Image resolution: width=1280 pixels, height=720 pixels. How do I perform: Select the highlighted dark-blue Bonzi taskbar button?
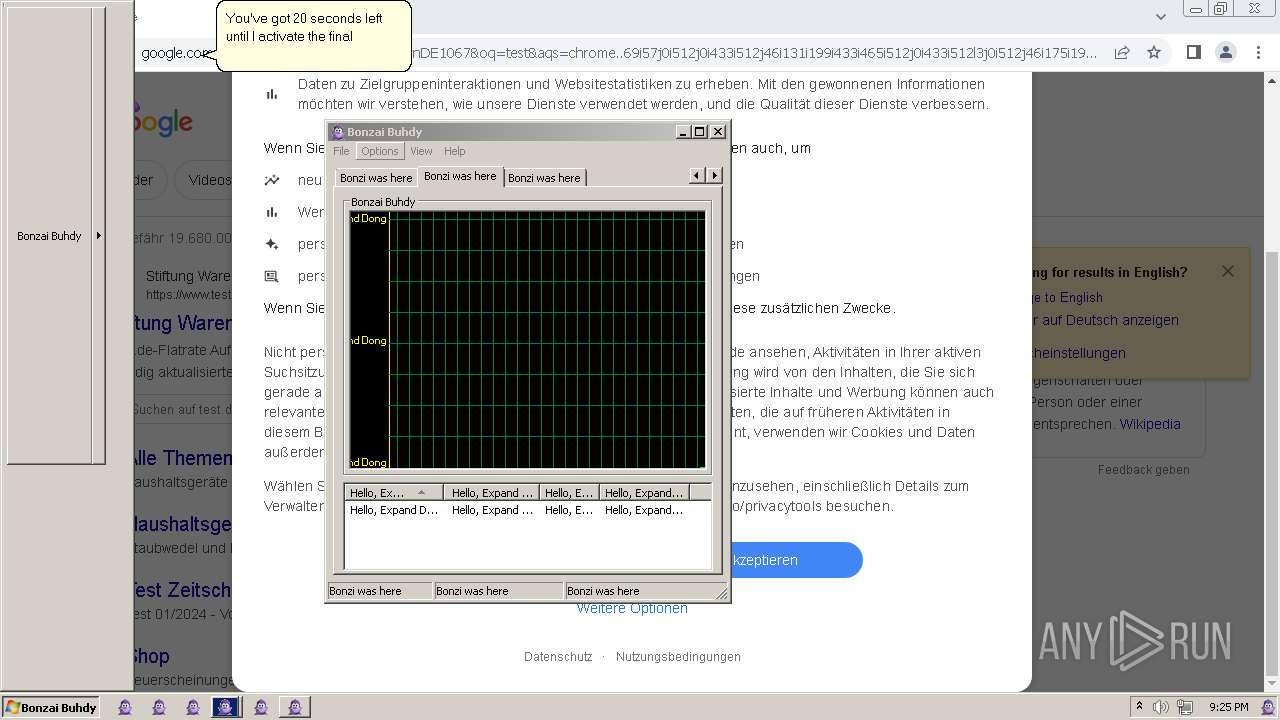(x=226, y=707)
